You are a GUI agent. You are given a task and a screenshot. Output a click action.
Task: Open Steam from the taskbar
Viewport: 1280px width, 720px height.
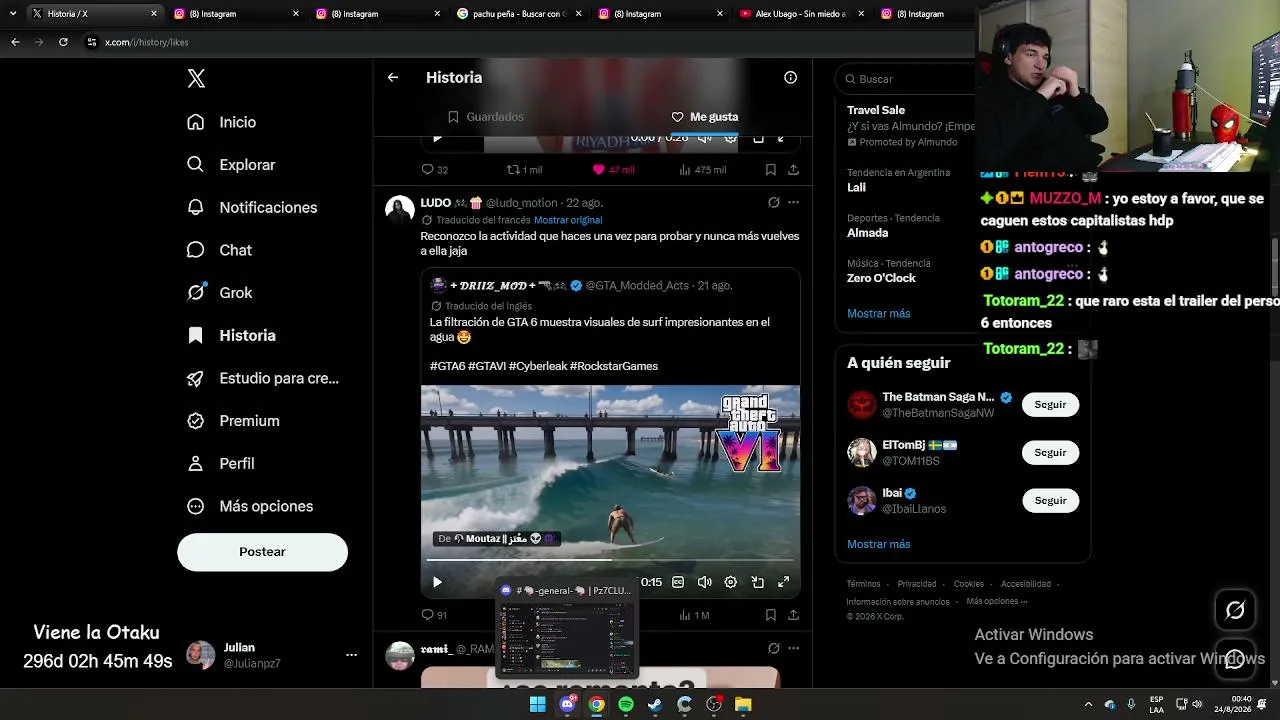(x=655, y=705)
